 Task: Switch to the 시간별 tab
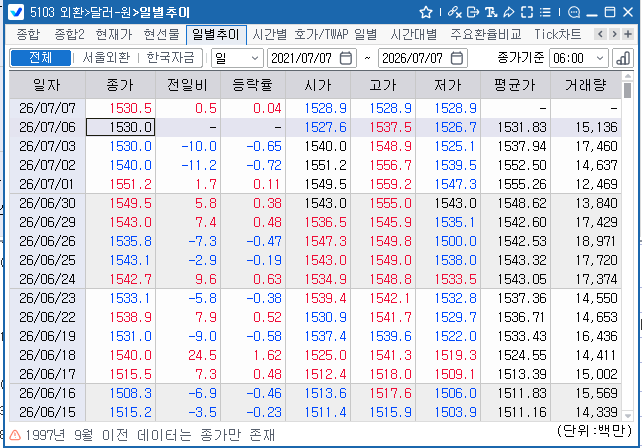[x=269, y=34]
